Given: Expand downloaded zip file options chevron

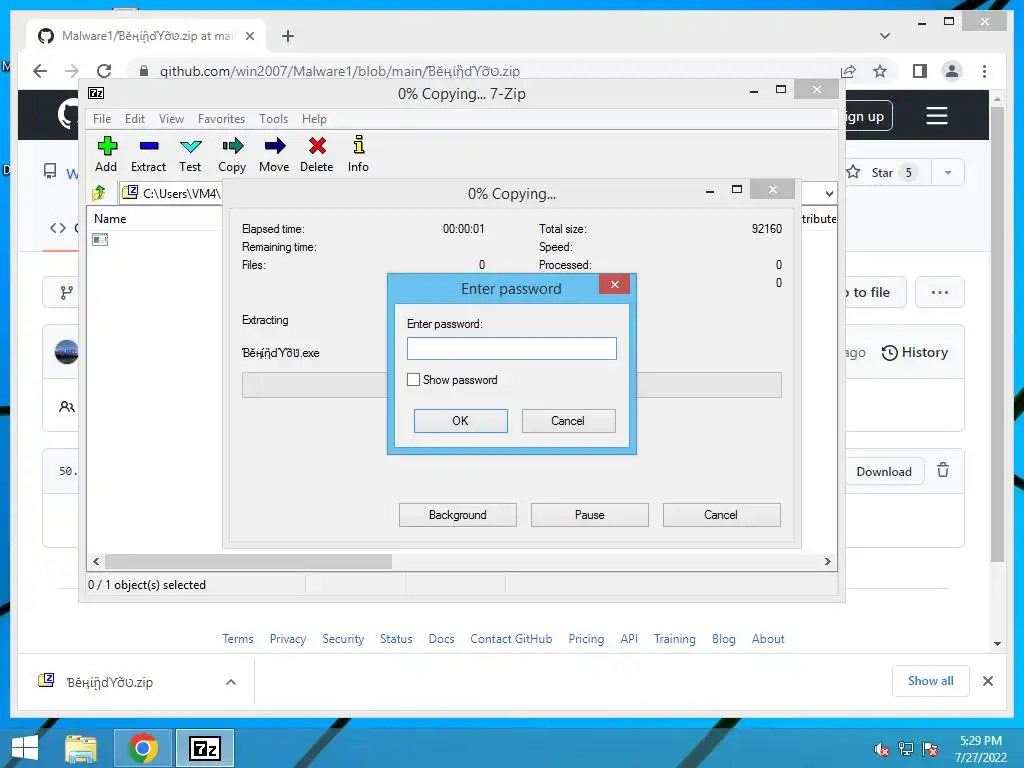Looking at the screenshot, I should [x=231, y=682].
